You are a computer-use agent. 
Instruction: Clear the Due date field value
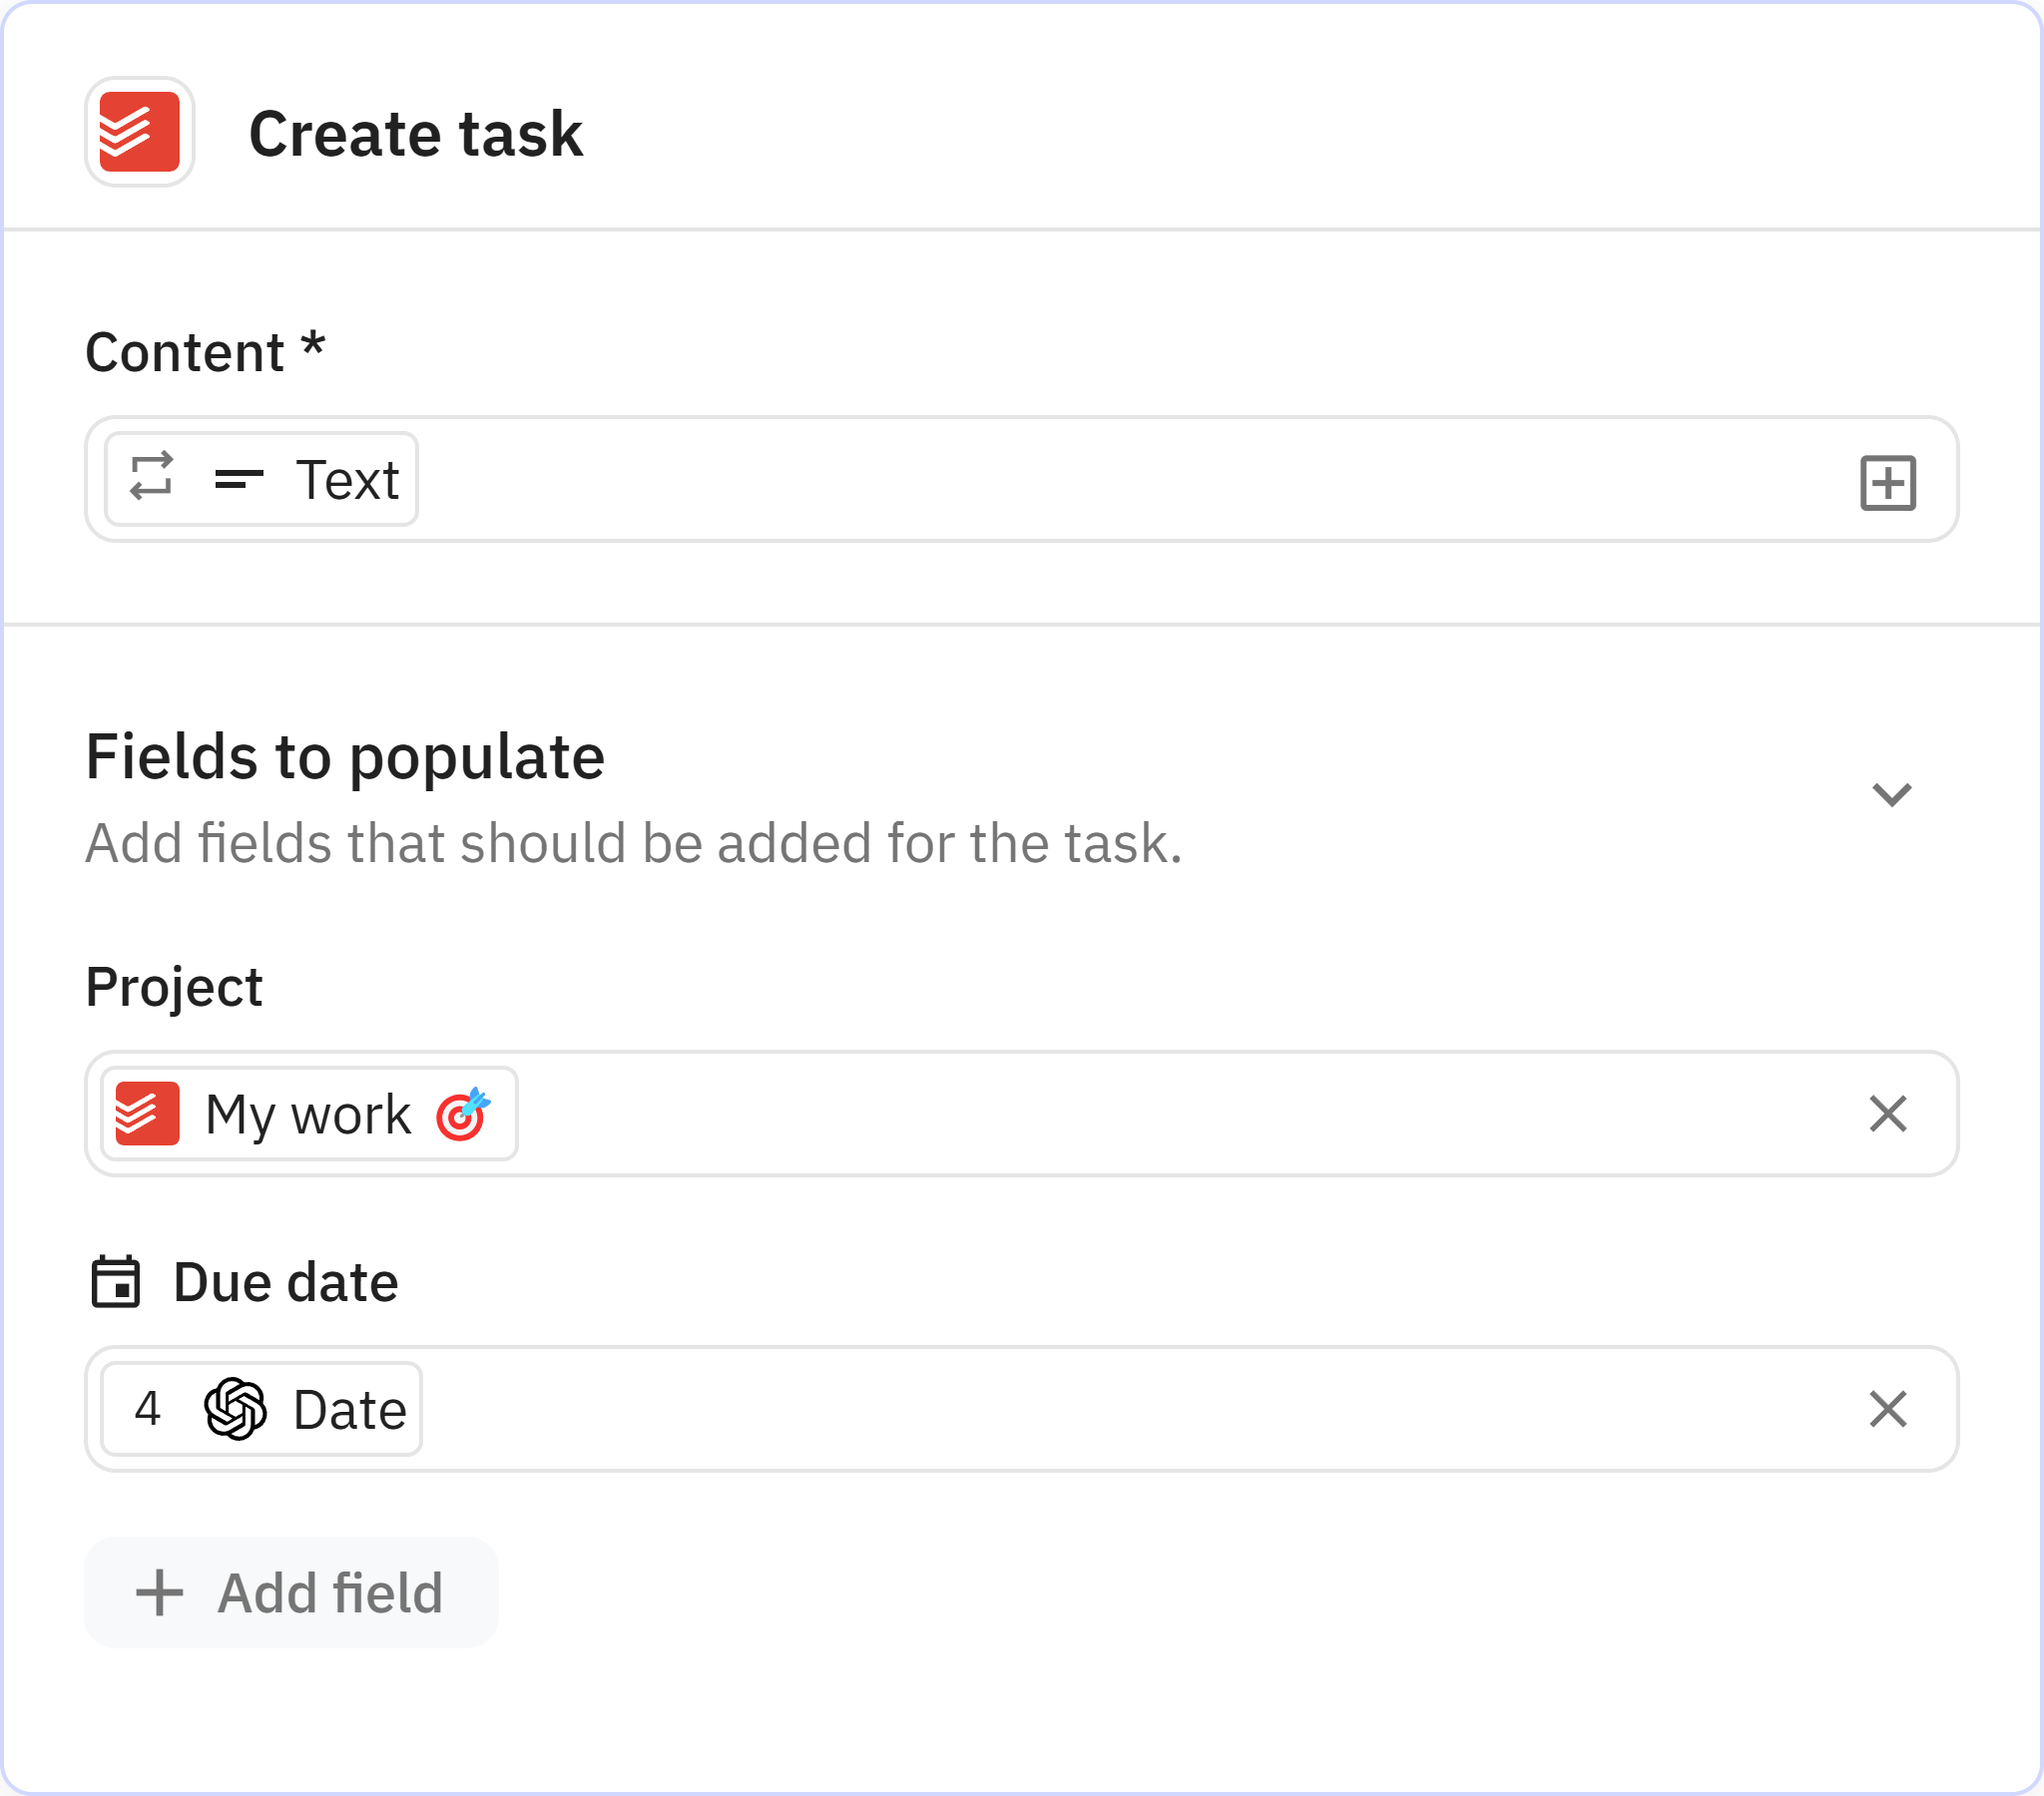tap(1887, 1409)
